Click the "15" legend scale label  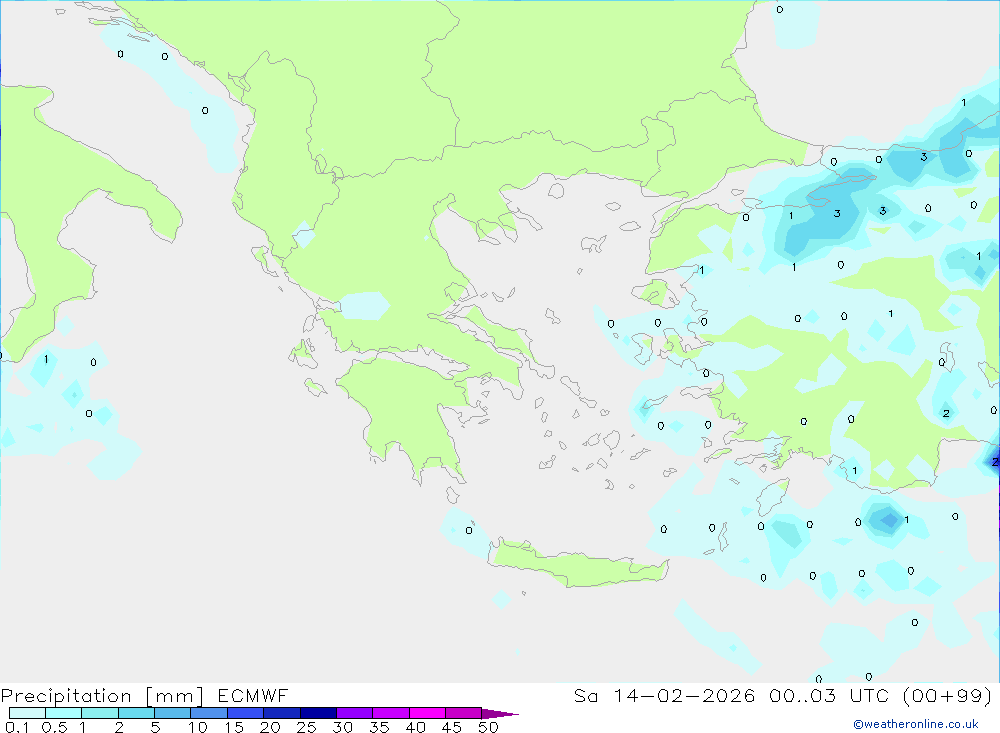coord(234,727)
